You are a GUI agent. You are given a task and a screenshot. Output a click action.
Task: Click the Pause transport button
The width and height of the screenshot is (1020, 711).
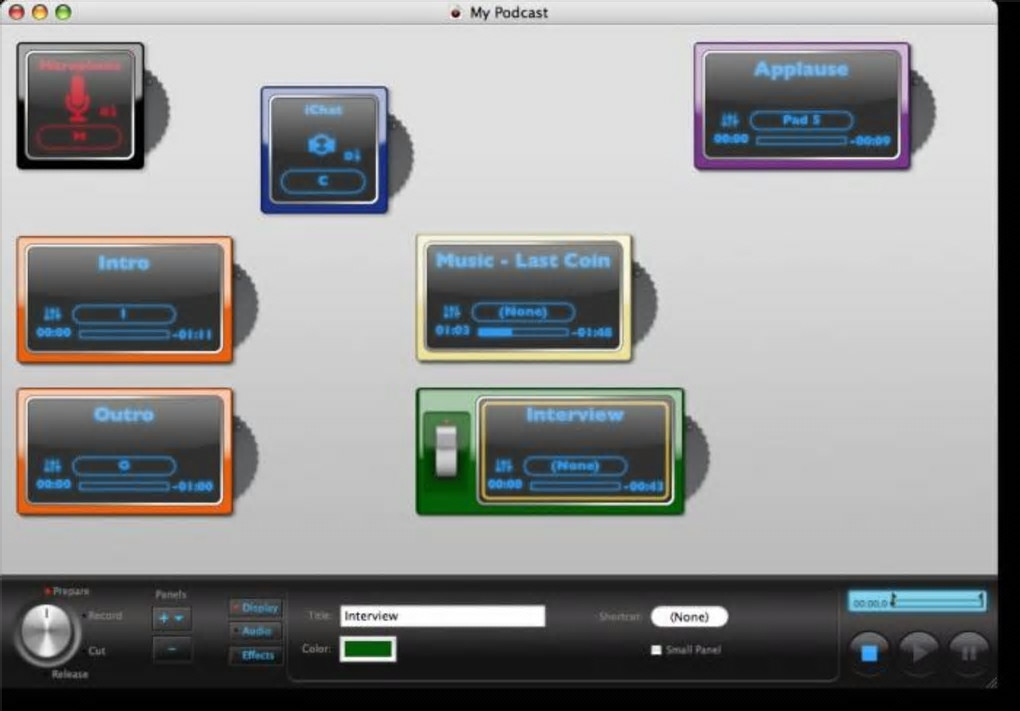point(969,652)
